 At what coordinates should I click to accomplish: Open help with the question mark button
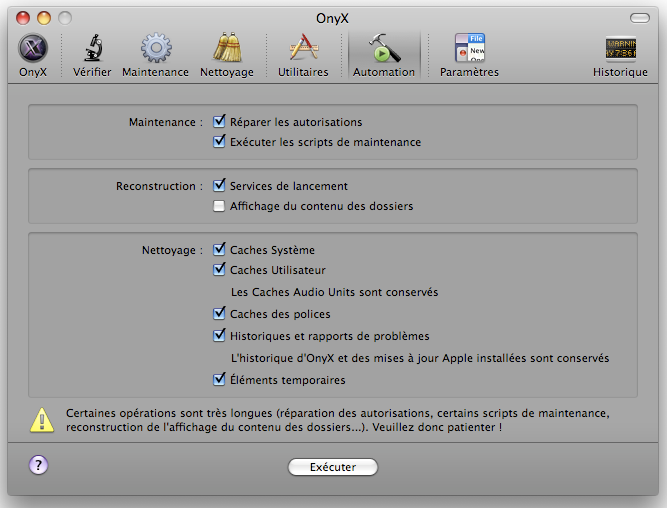39,465
